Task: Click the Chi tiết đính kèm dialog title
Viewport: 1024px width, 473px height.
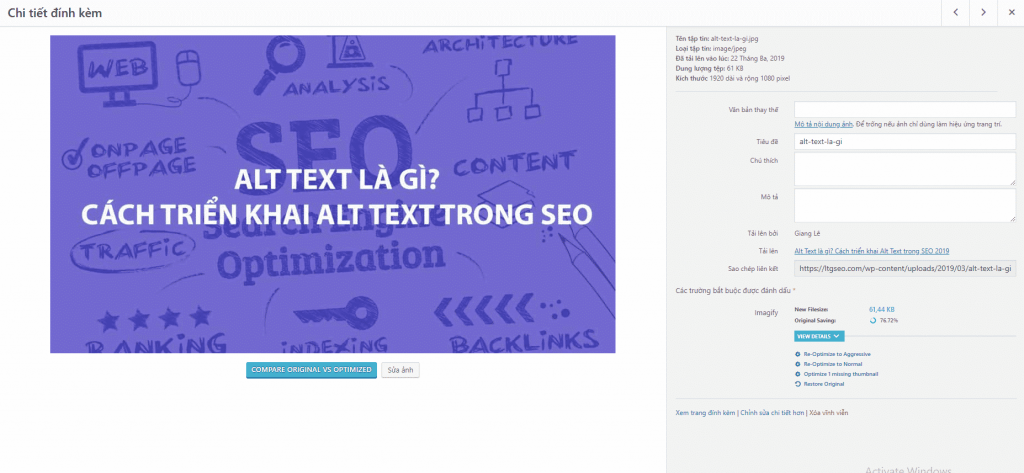Action: coord(55,13)
